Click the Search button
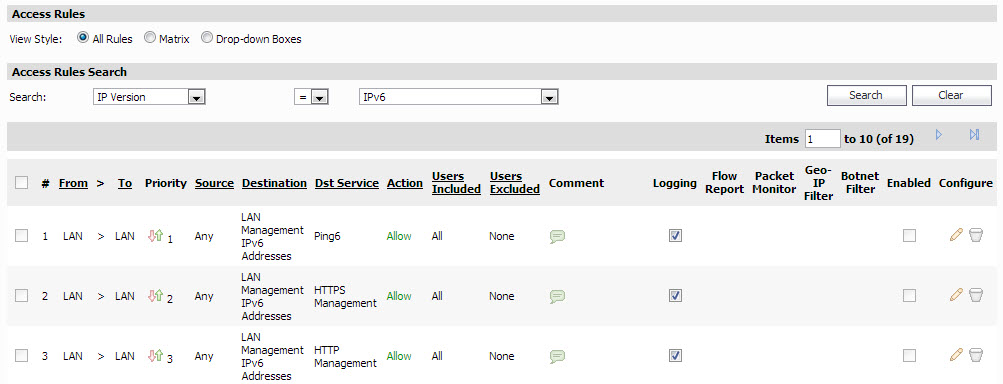 click(x=866, y=95)
